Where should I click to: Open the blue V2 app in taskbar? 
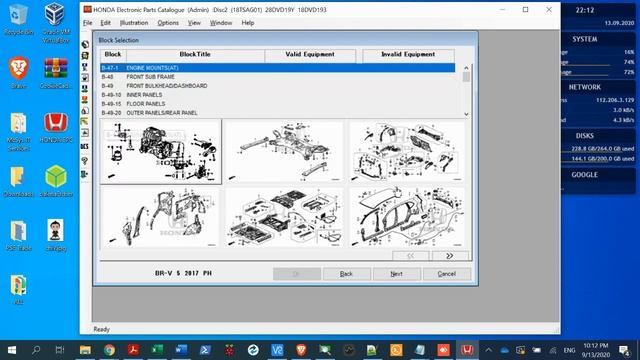(277, 350)
